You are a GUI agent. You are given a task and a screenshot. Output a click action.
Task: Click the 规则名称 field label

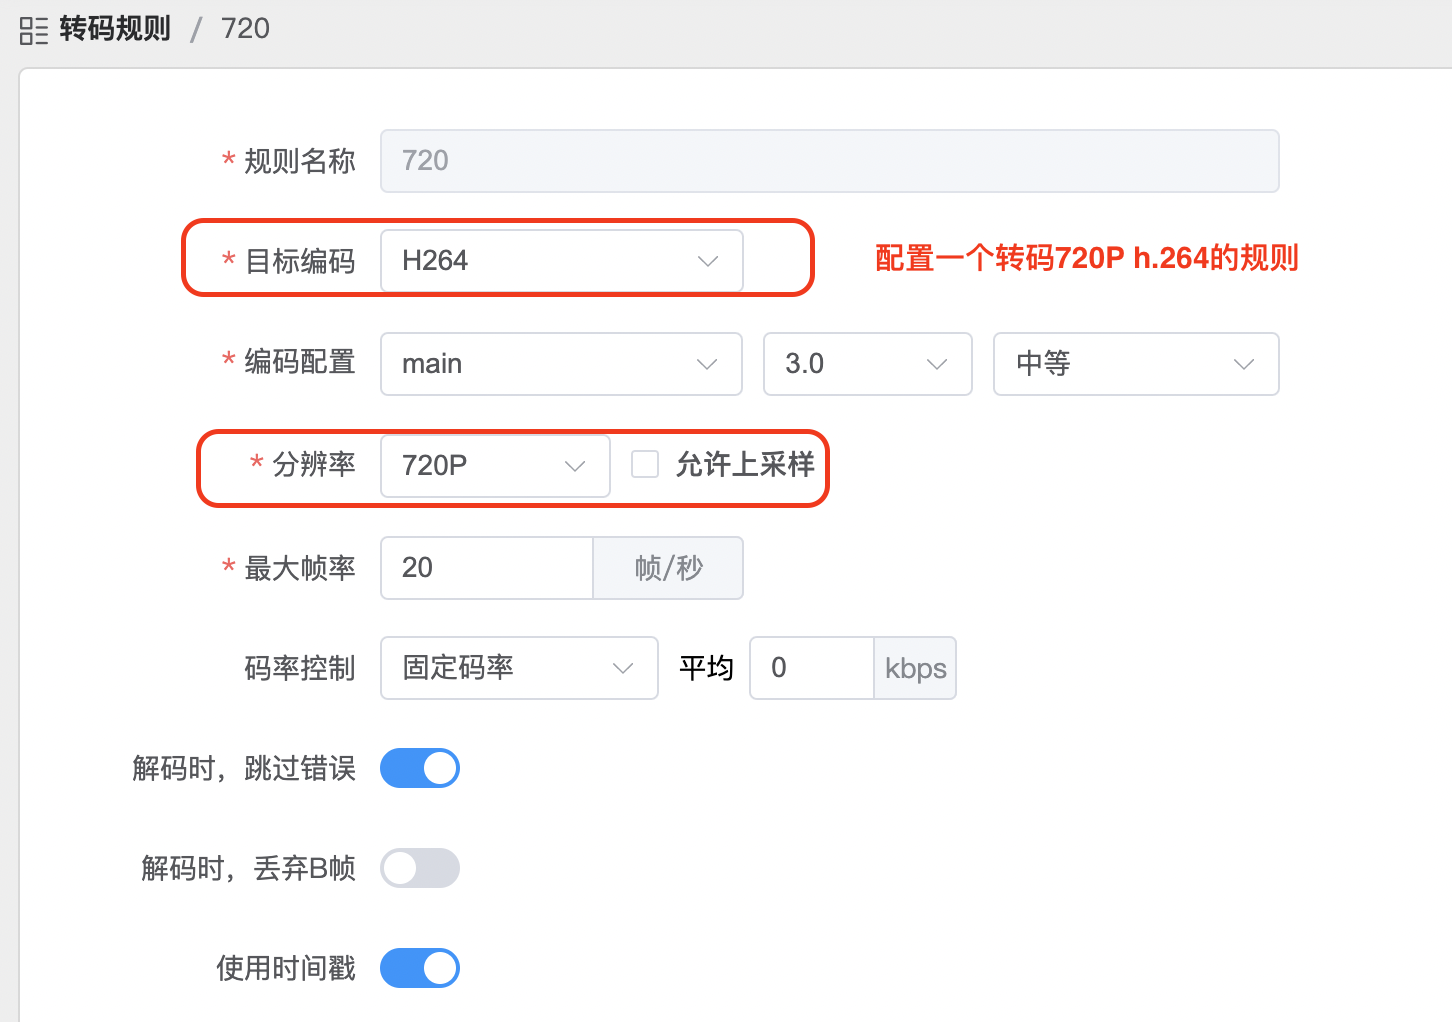point(300,161)
